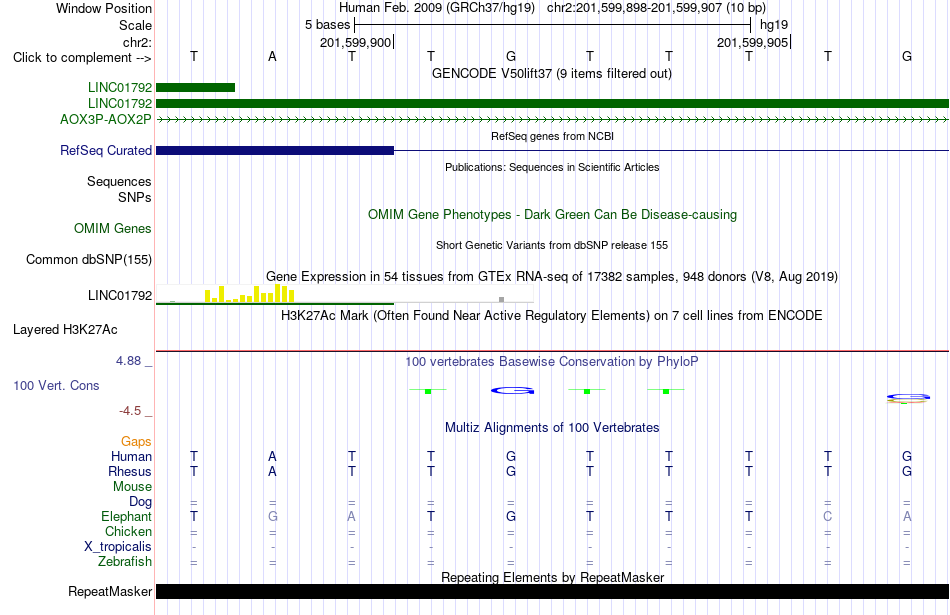Viewport: 950px width, 615px height.
Task: Select the Mouse species row label
Action: [132, 487]
